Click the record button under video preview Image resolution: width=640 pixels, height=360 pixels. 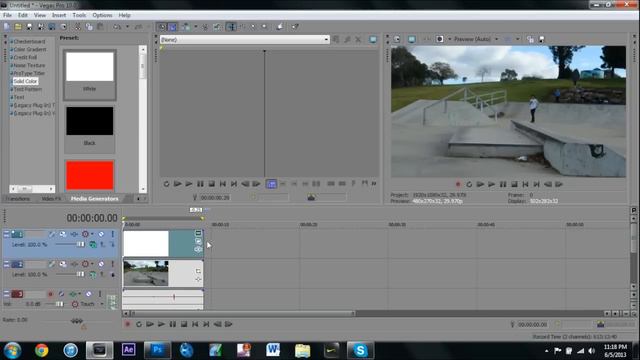point(458,184)
